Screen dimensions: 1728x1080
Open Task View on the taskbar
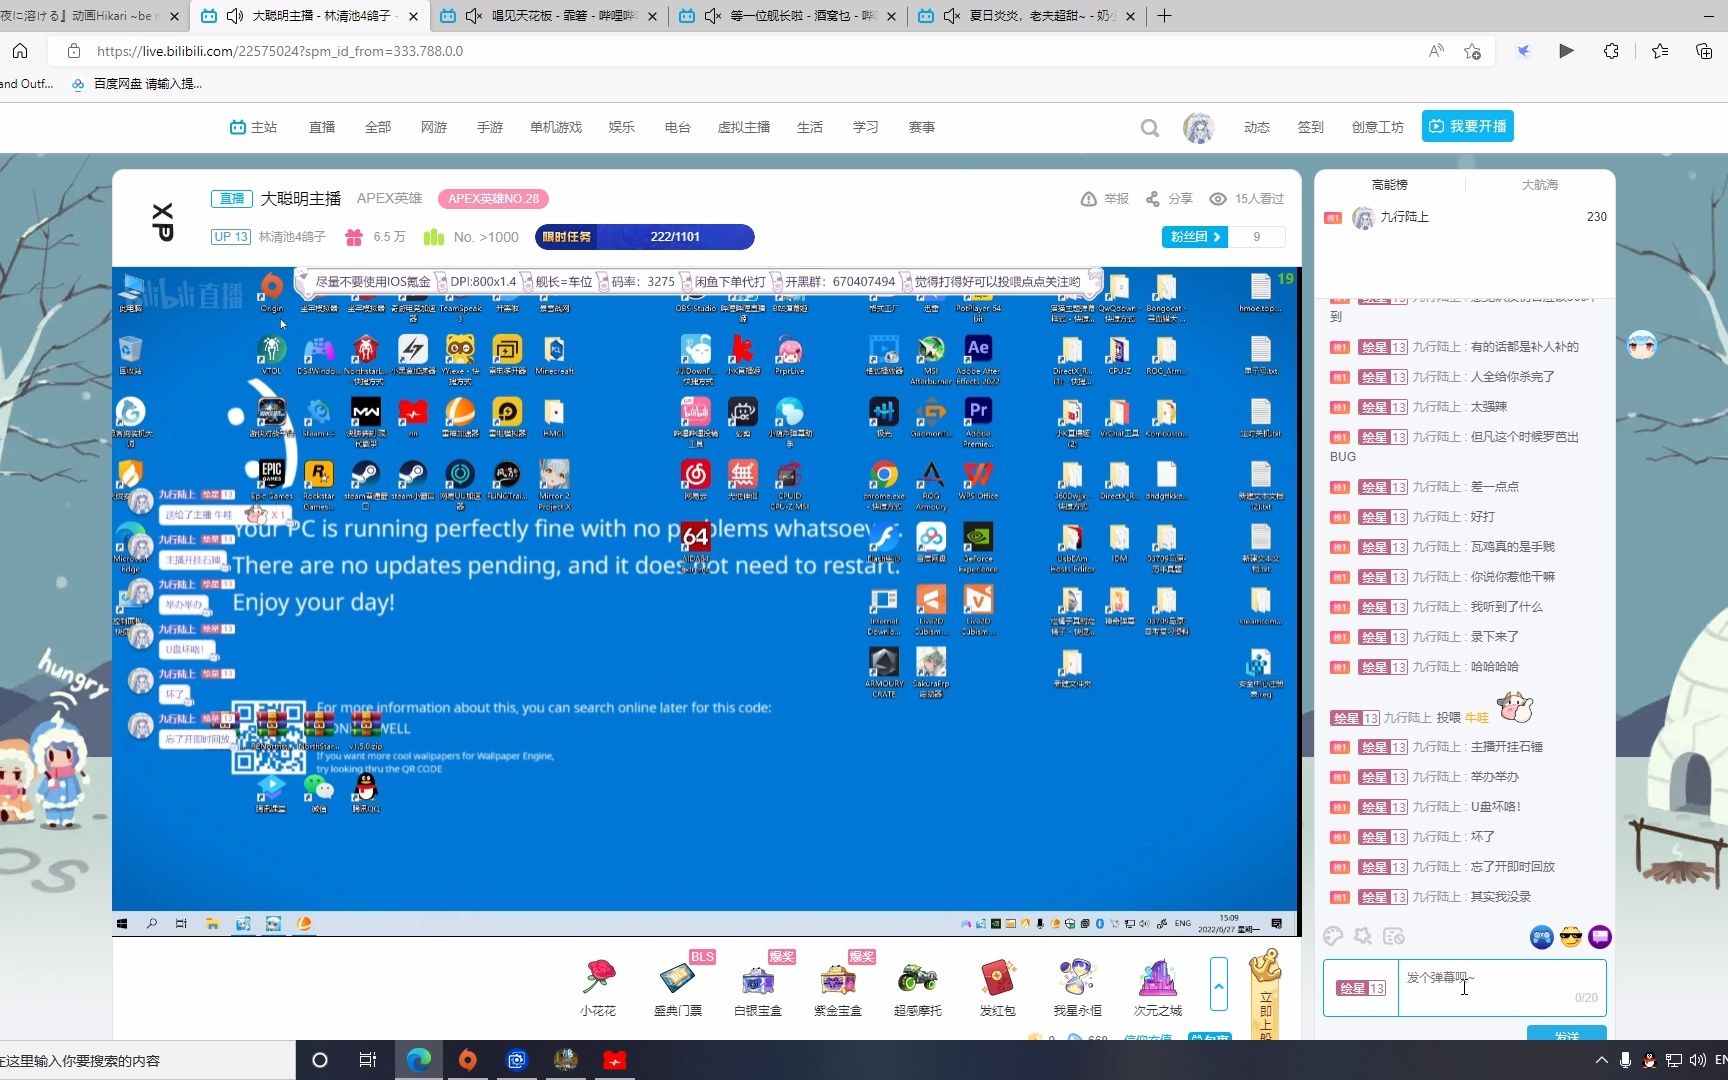click(368, 1060)
